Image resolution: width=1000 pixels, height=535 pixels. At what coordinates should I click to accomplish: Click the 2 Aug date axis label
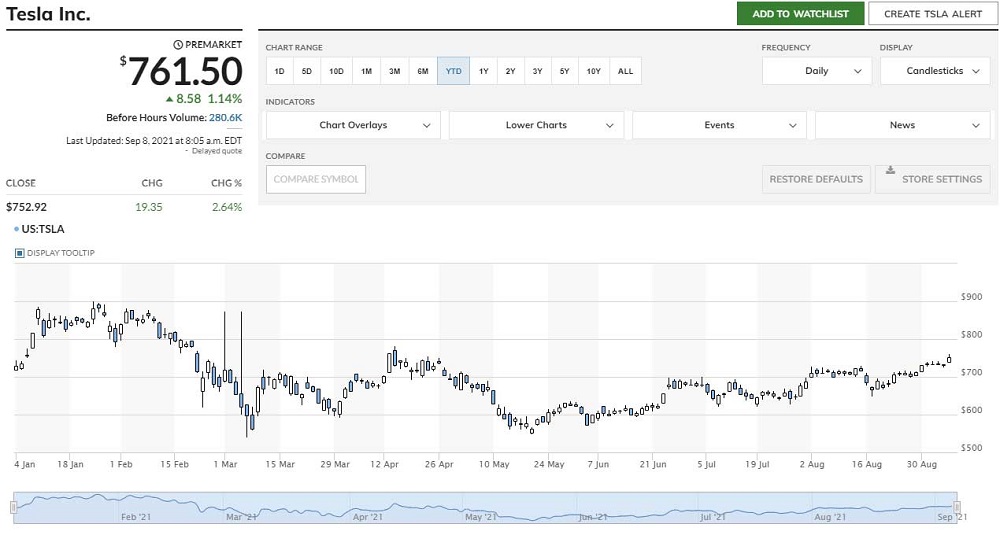click(x=811, y=464)
